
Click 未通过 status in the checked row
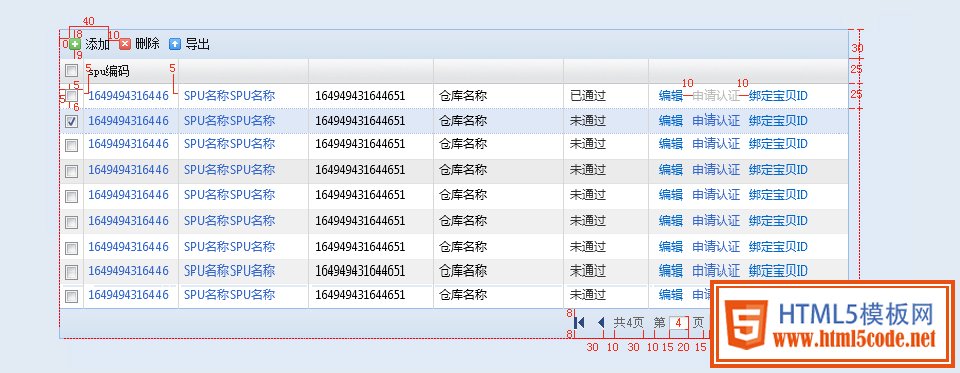click(588, 121)
